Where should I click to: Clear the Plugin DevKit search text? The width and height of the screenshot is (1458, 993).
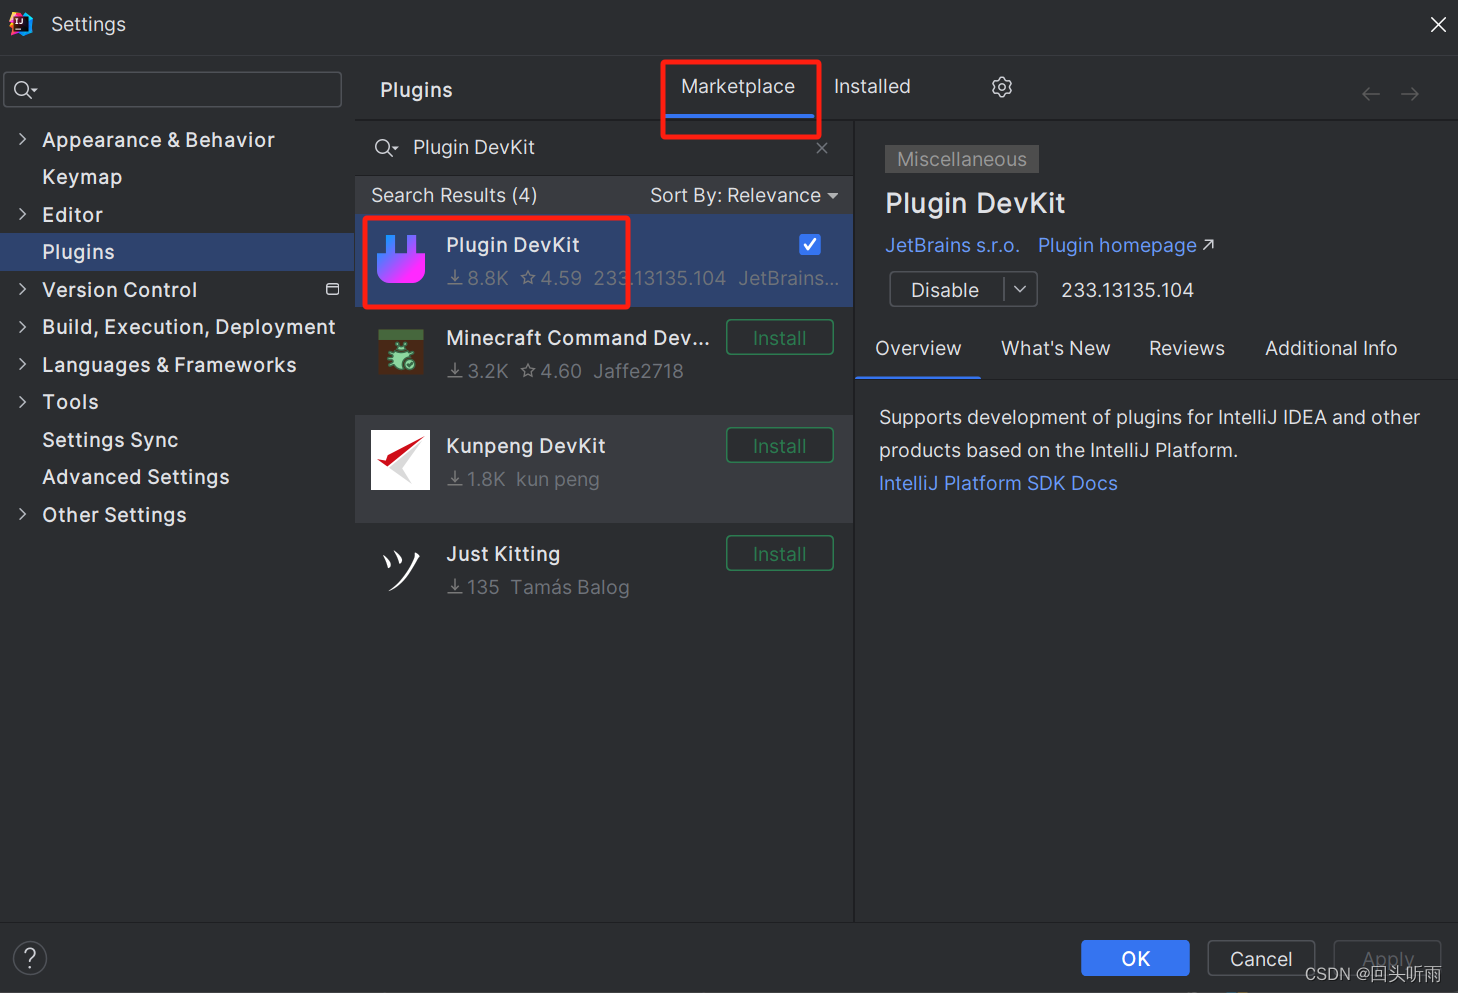(822, 148)
